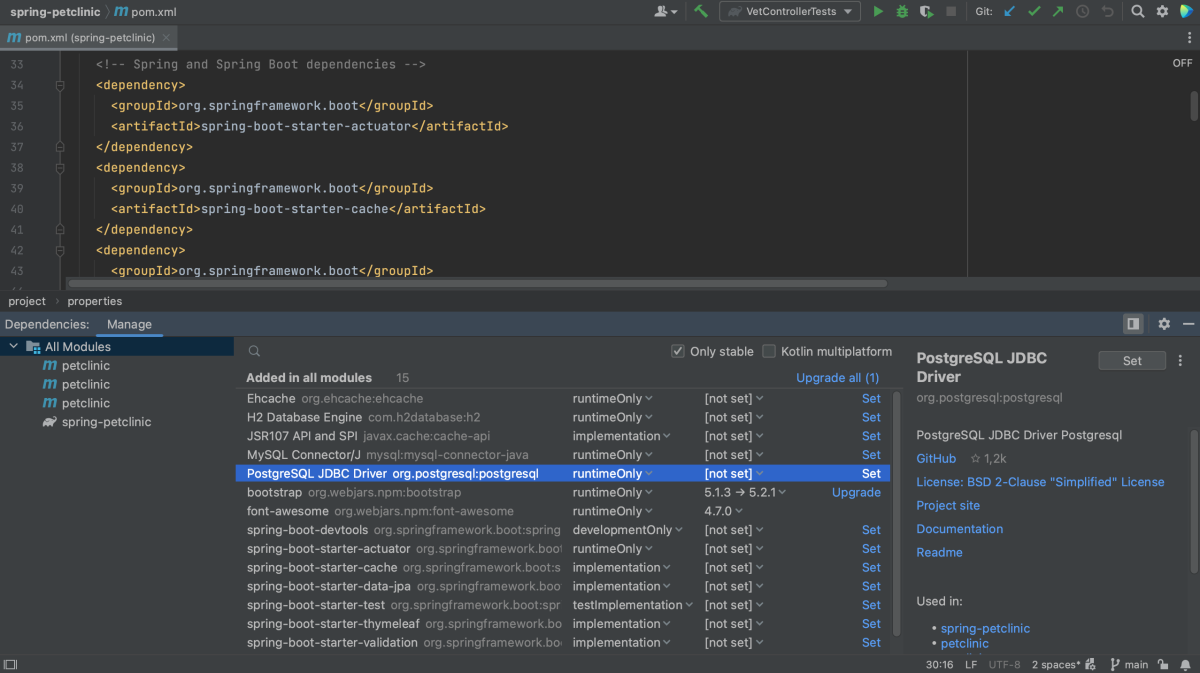Select the Manage tab in Dependencies
Image resolution: width=1200 pixels, height=673 pixels.
[131, 324]
